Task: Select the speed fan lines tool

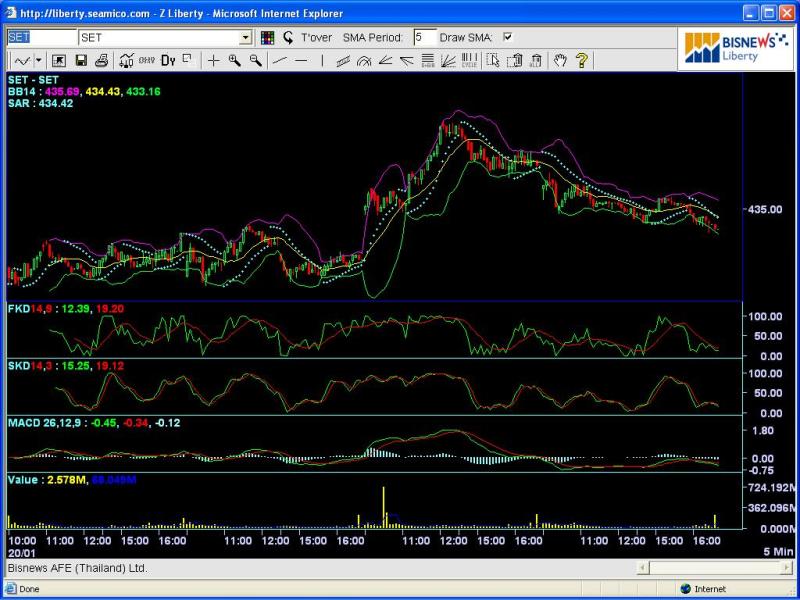Action: click(406, 61)
